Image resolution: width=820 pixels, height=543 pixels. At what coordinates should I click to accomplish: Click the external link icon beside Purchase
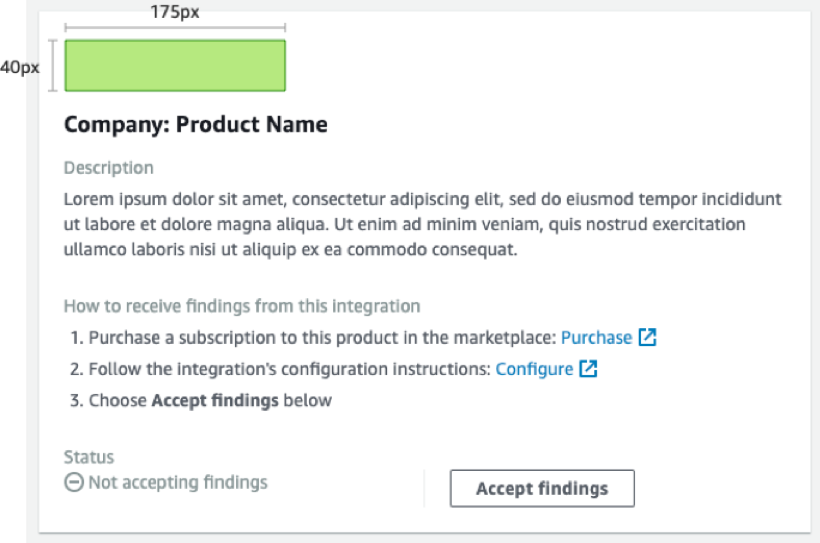coord(647,338)
